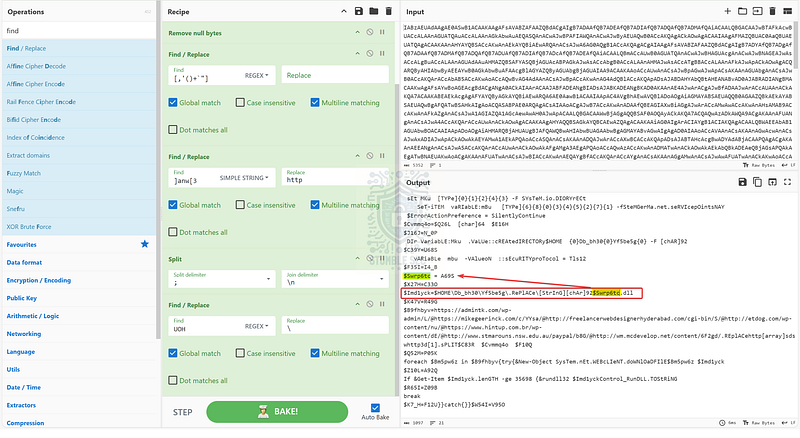
Task: Click the Favourites star icon
Action: point(145,244)
